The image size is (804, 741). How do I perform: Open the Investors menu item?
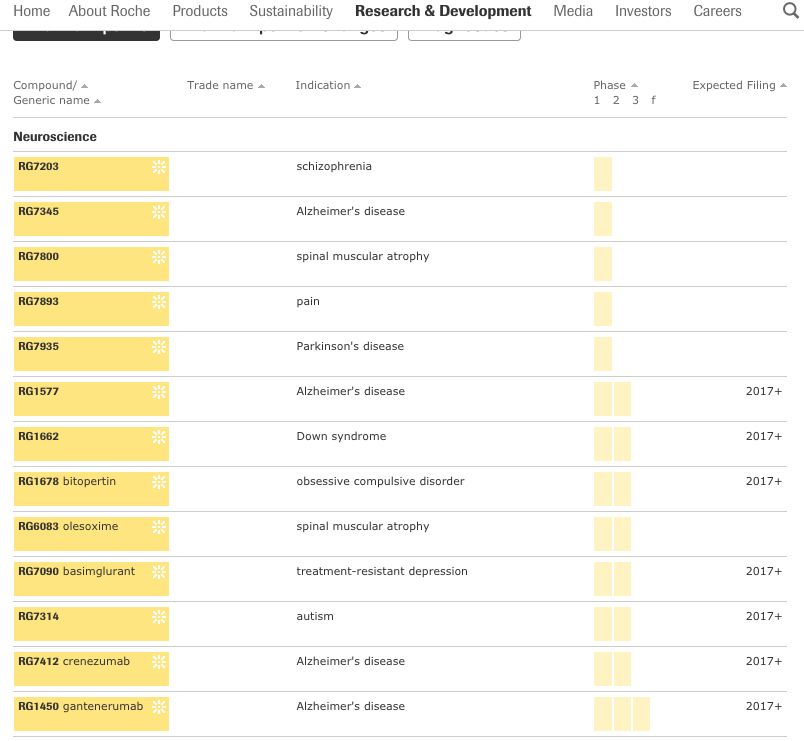click(643, 11)
